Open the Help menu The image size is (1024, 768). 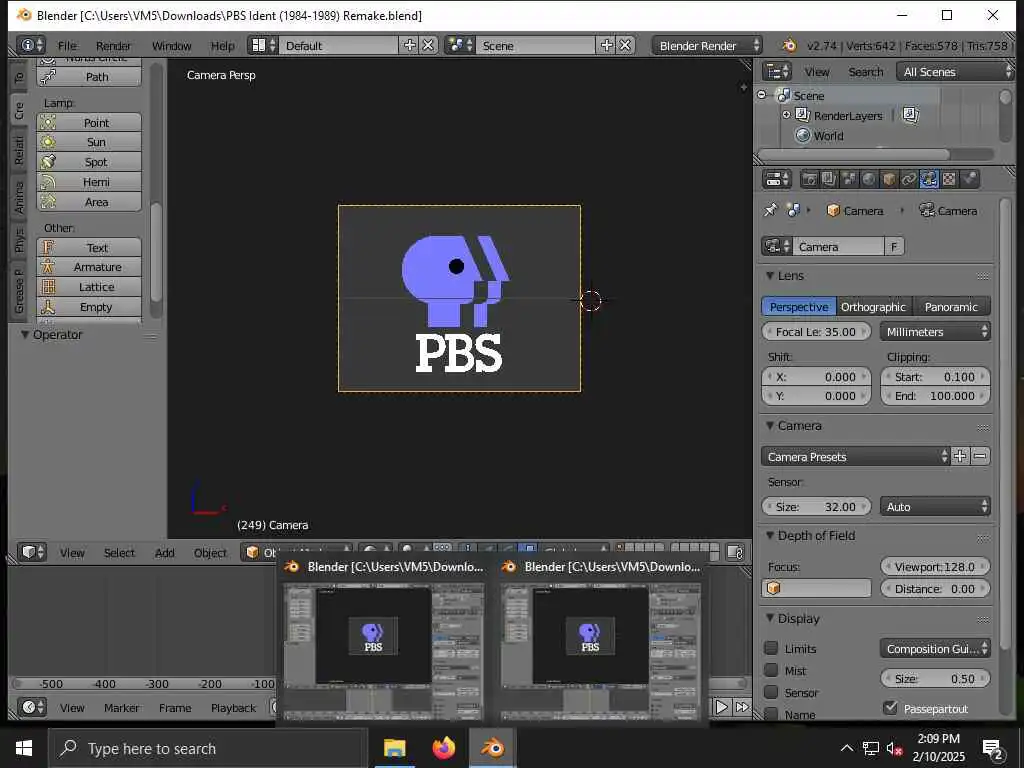[x=222, y=46]
